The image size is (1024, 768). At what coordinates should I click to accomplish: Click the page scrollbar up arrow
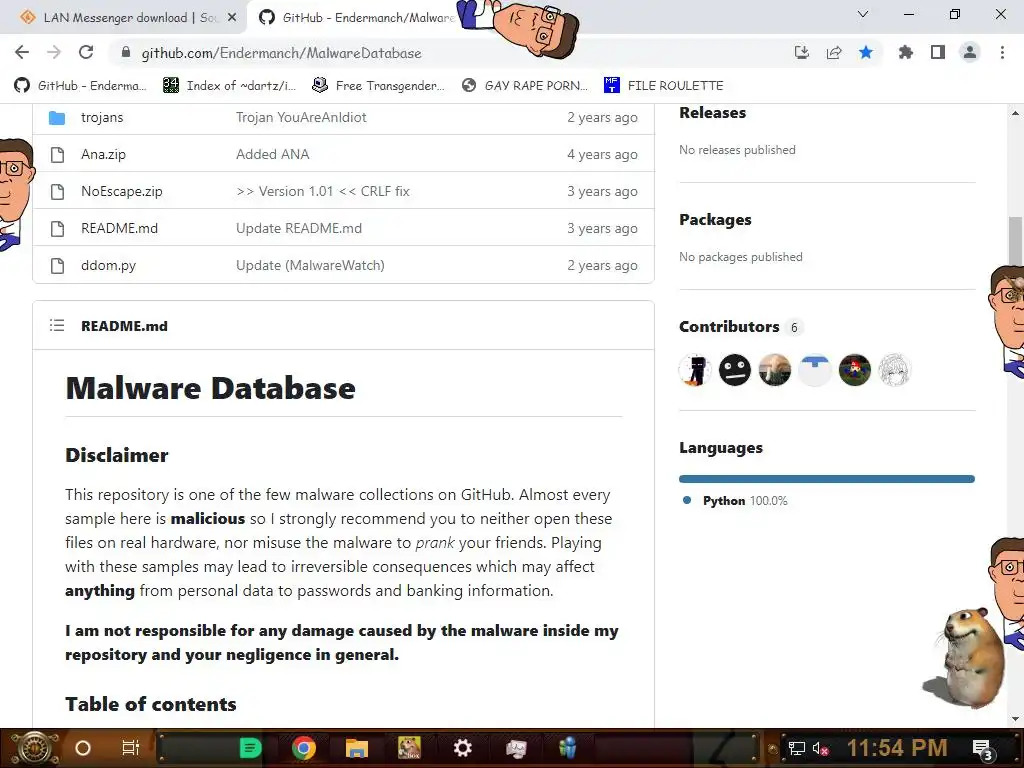coord(1015,113)
